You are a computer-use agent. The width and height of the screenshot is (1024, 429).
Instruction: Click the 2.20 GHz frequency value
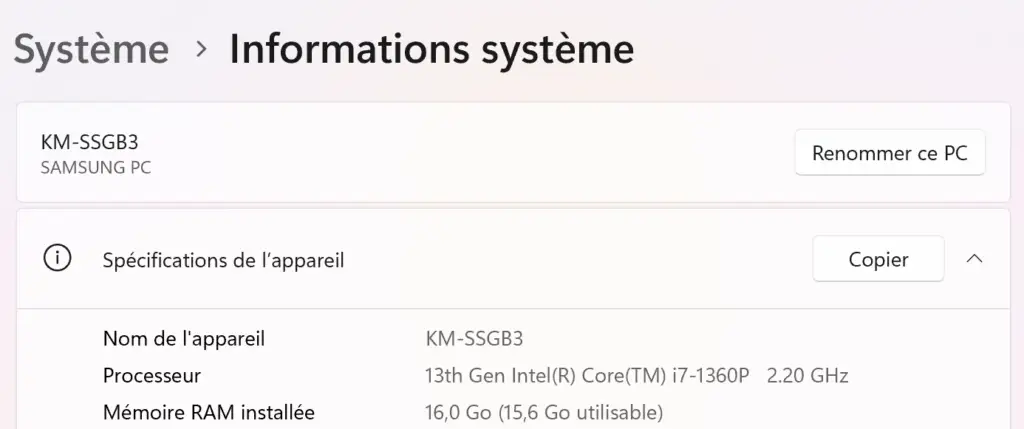808,376
